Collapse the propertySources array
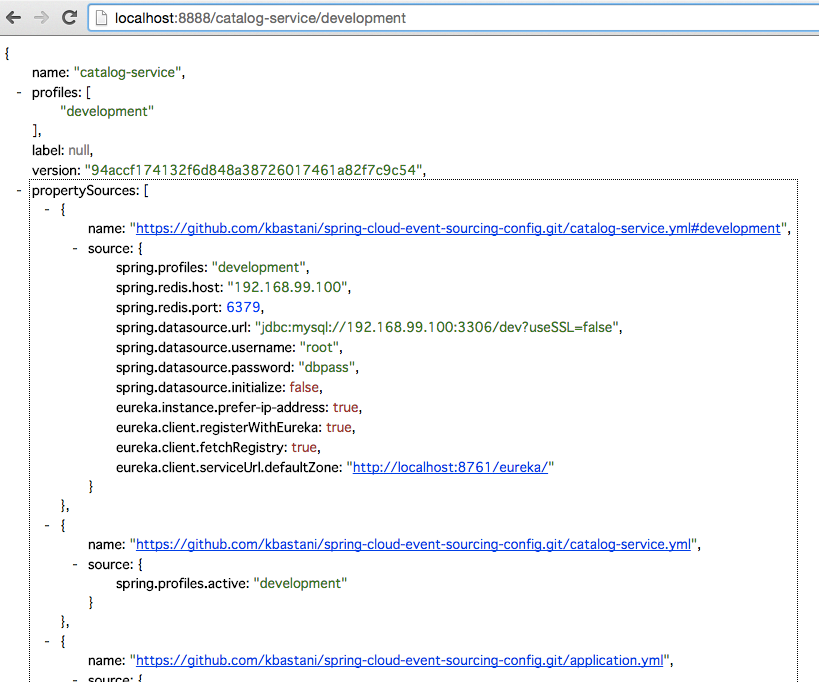 [x=19, y=190]
